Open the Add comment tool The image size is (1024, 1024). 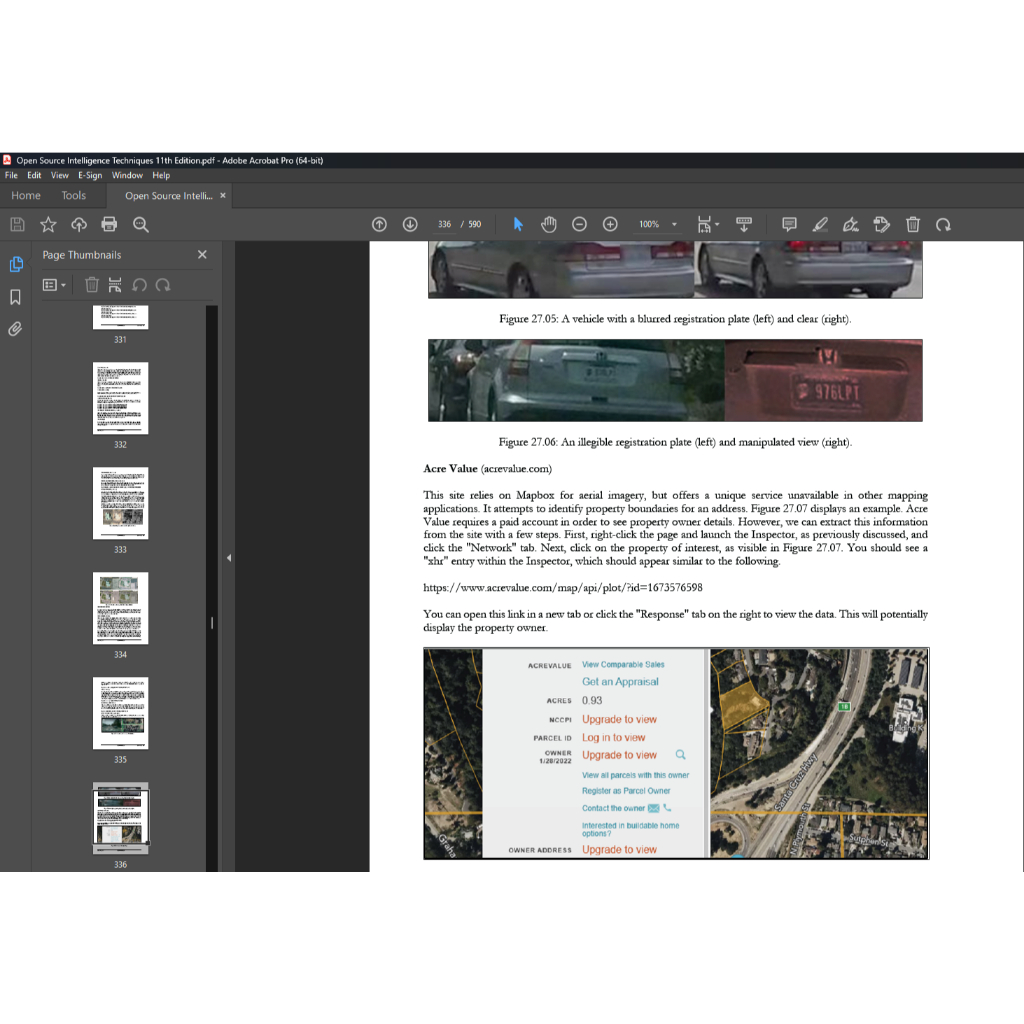(x=789, y=225)
